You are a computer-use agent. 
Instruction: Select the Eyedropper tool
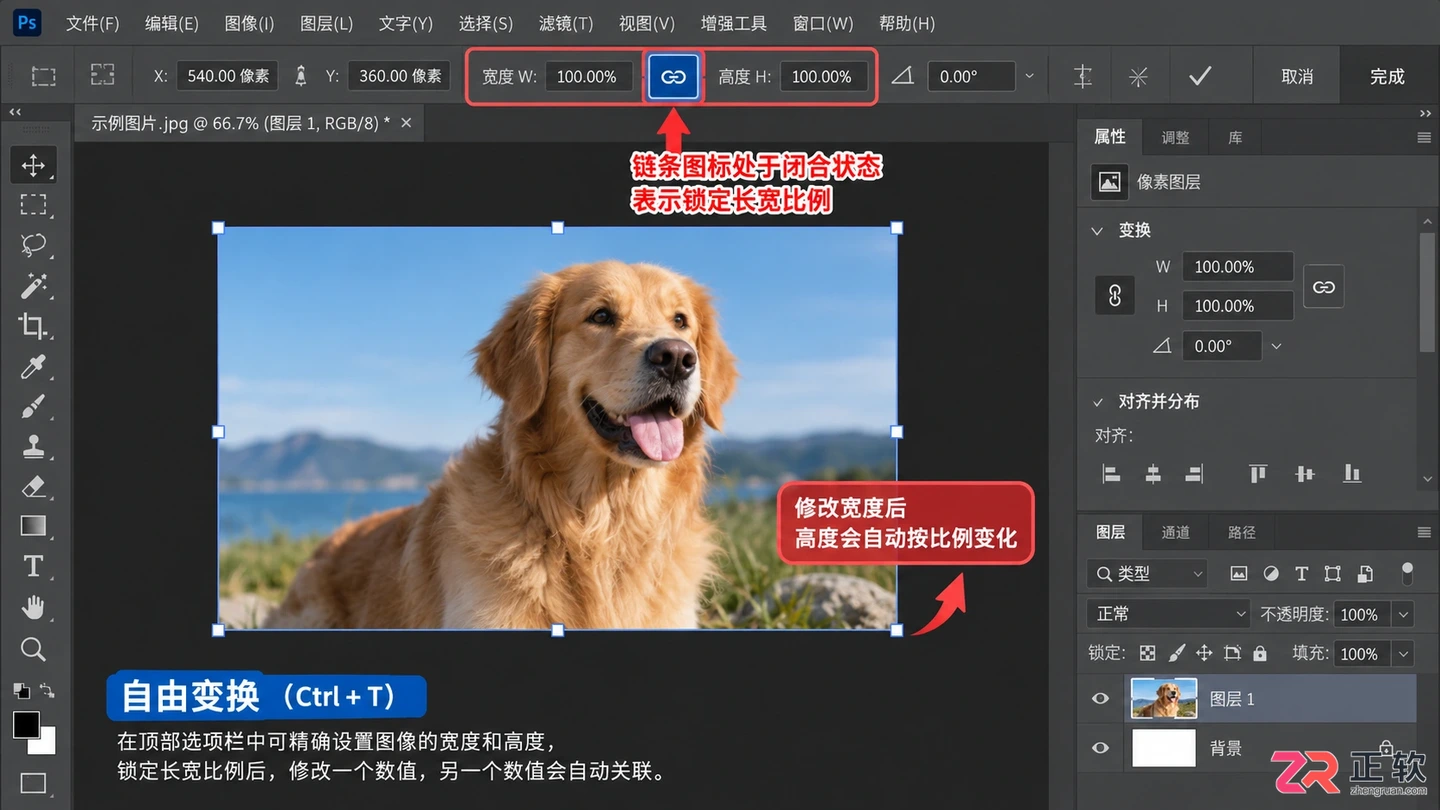(x=33, y=366)
